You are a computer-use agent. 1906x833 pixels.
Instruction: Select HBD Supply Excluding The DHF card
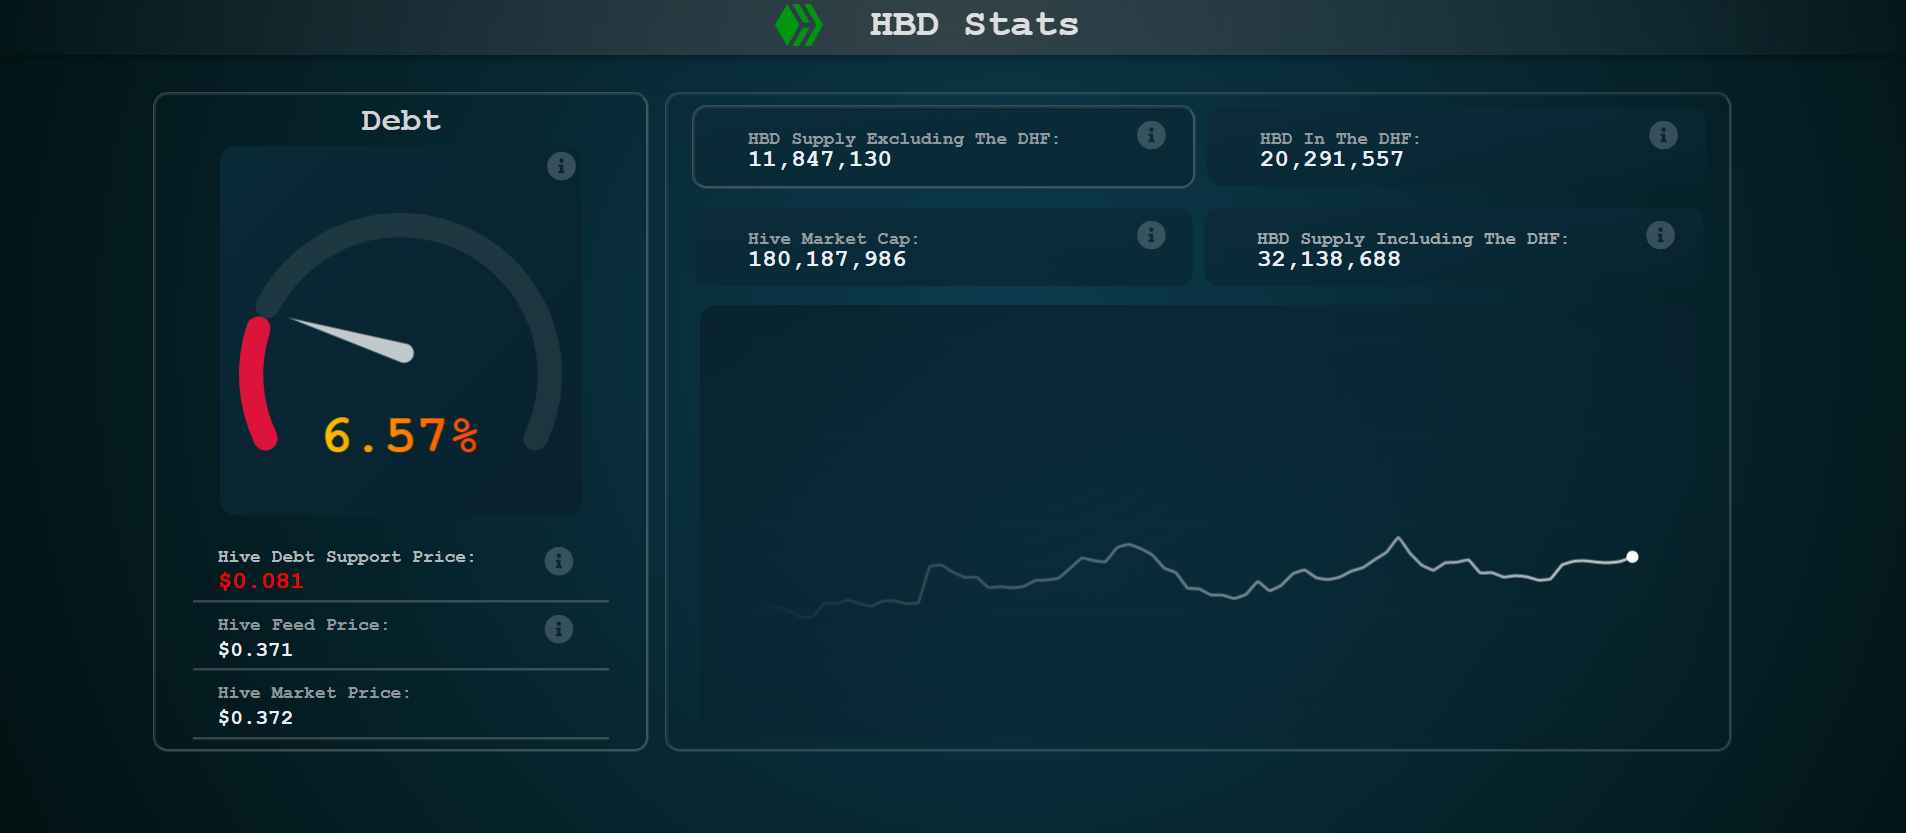pos(943,147)
